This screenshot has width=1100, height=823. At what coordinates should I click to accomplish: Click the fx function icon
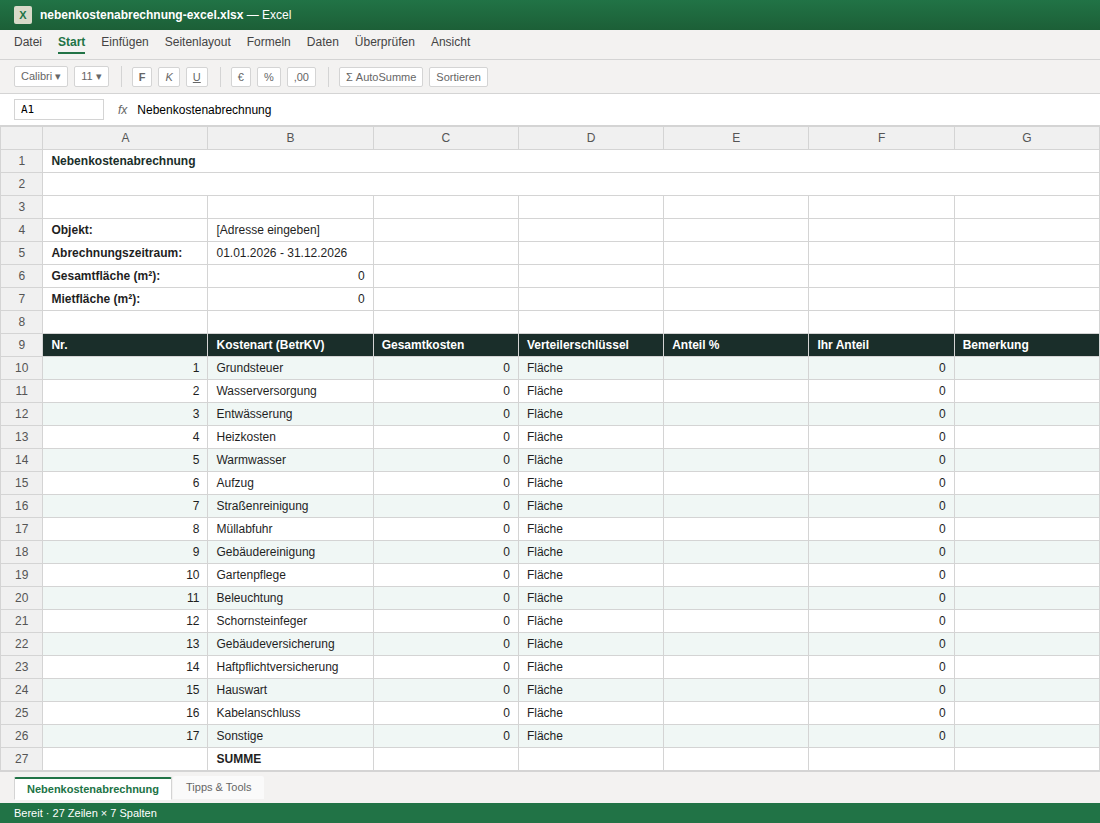(x=123, y=109)
